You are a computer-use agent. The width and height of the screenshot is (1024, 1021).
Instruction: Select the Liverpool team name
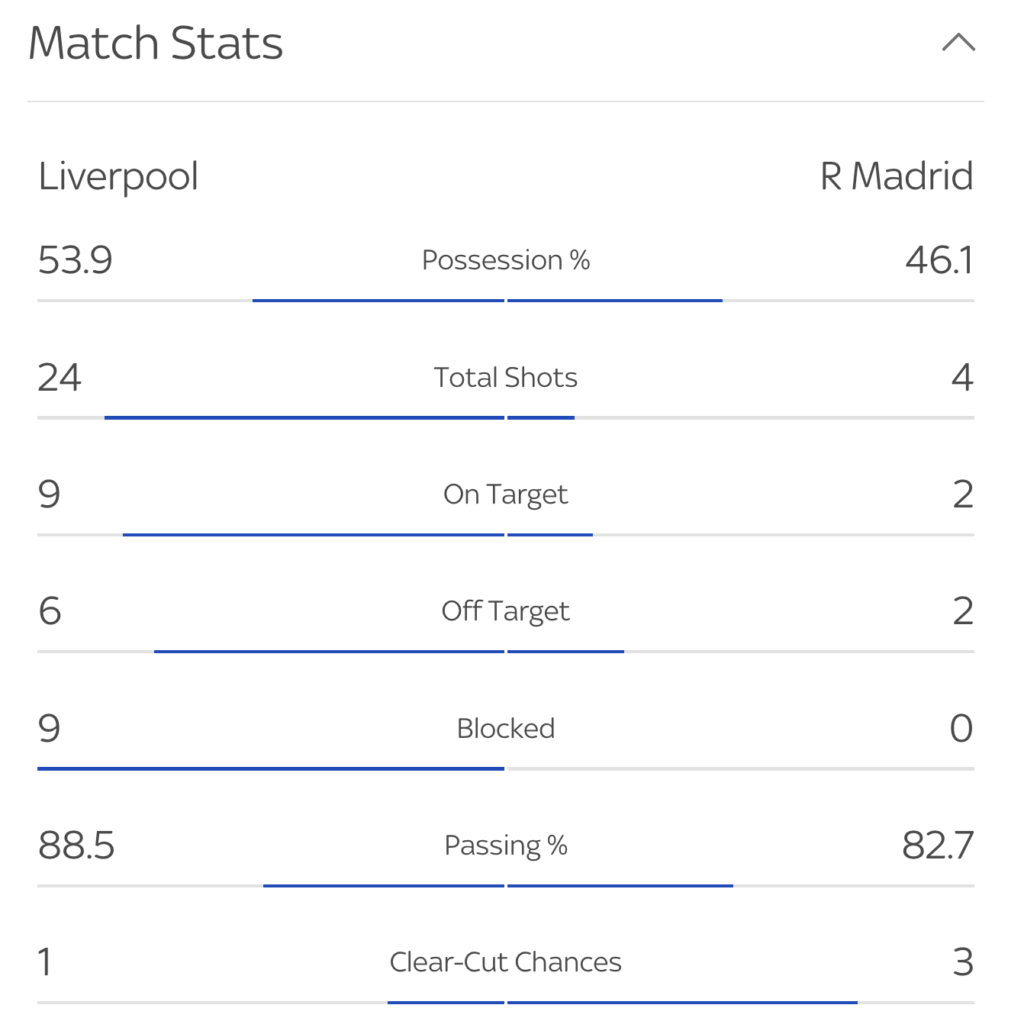pyautogui.click(x=118, y=177)
